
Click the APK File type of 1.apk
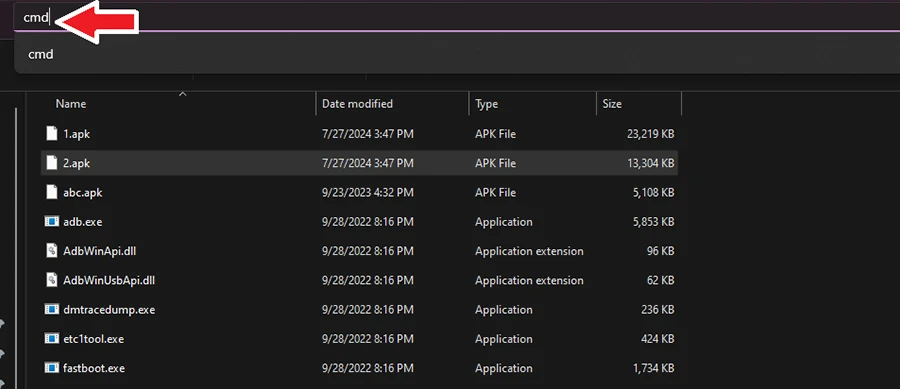point(495,134)
